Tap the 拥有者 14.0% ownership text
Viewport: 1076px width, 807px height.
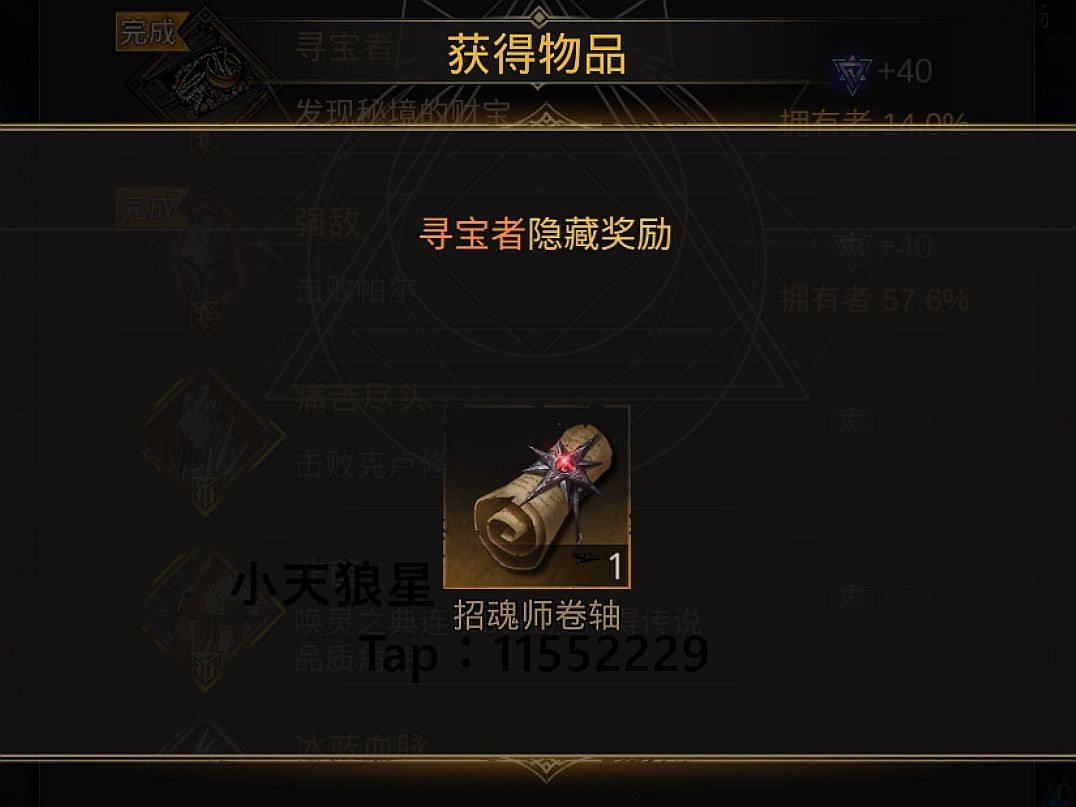click(874, 121)
